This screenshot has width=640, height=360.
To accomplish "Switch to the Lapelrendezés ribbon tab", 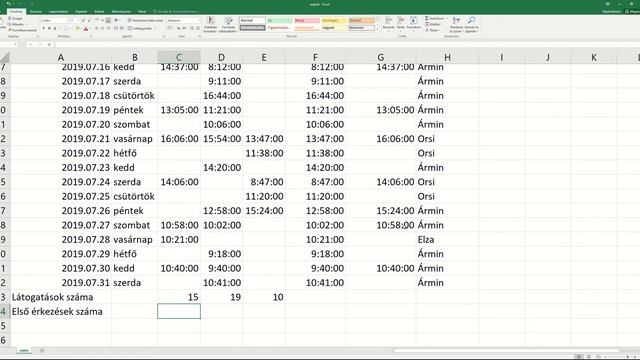I will [x=58, y=11].
